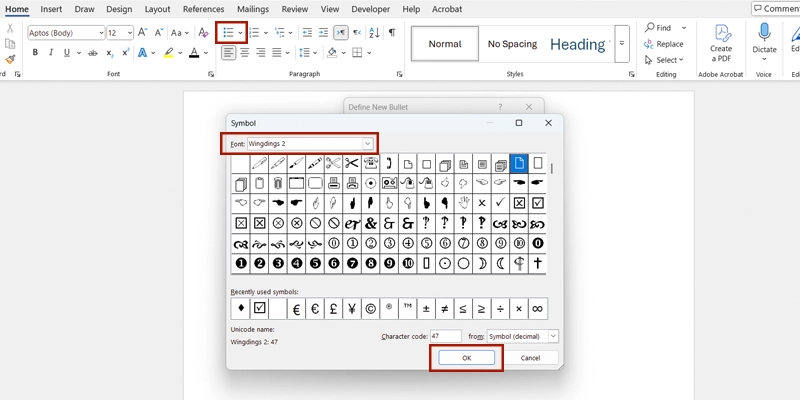The image size is (800, 400).
Task: Toggle Italic formatting in the Font group
Action: [x=53, y=53]
